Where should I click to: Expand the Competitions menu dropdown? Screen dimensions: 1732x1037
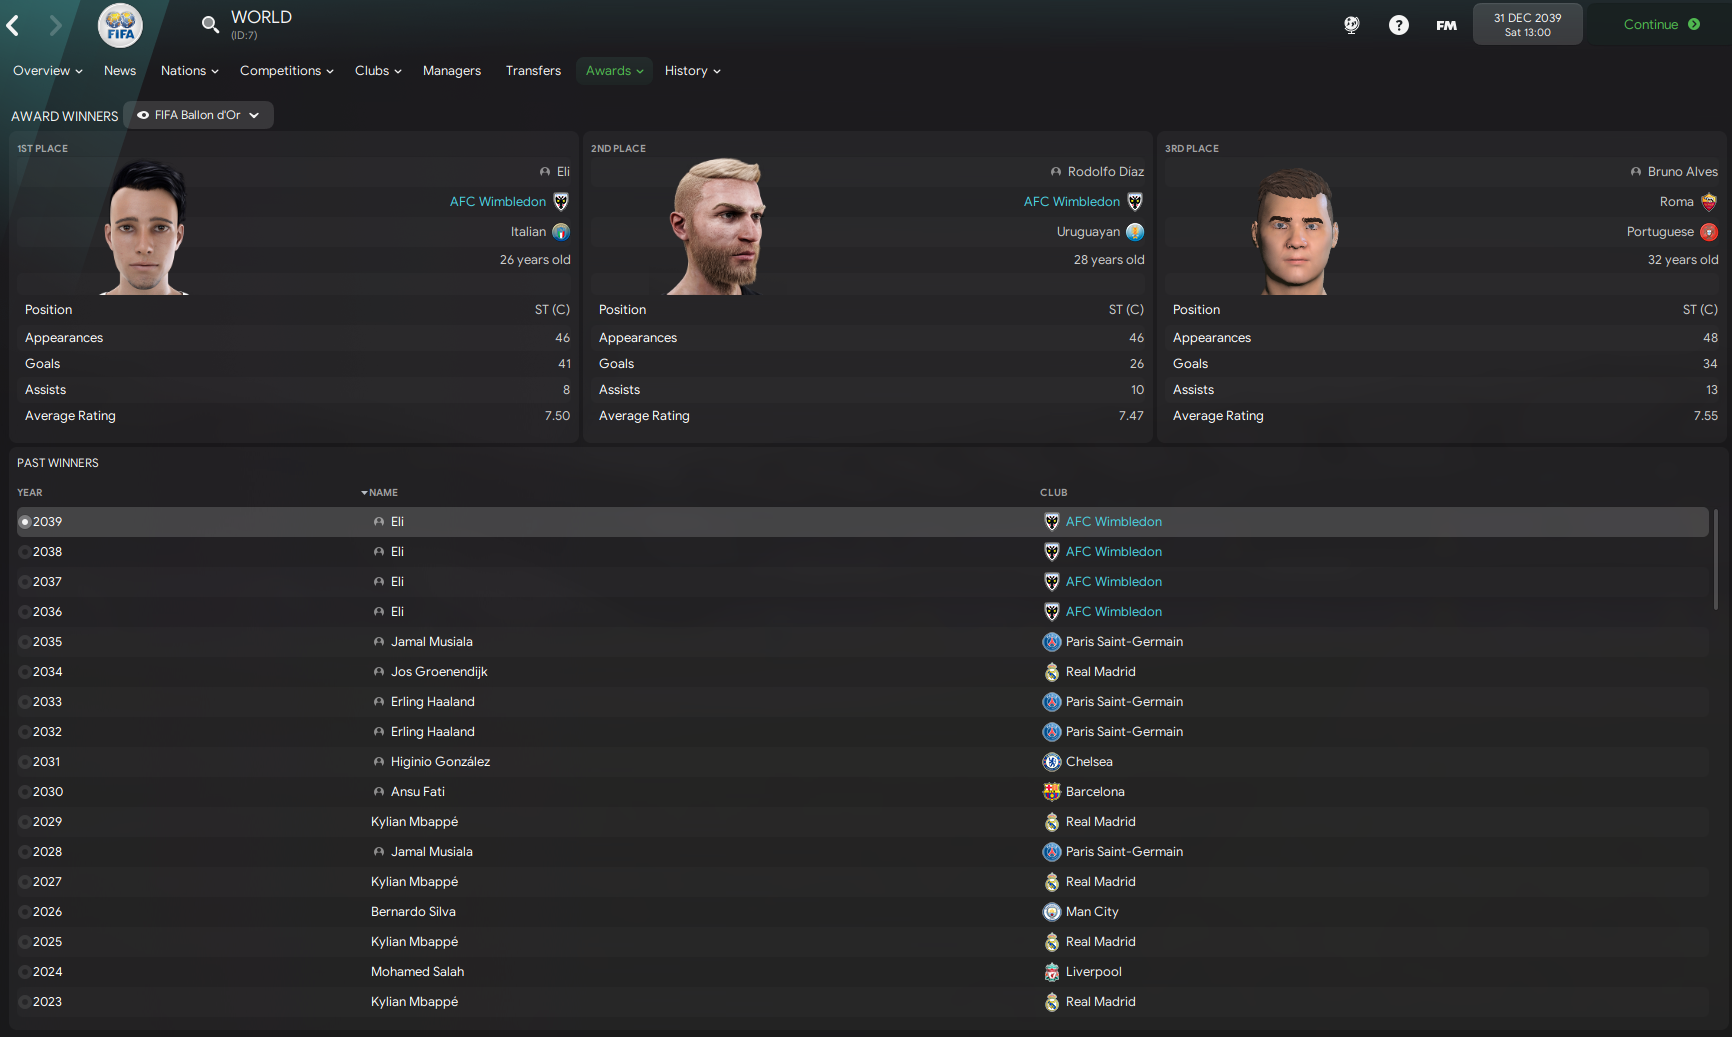point(286,71)
